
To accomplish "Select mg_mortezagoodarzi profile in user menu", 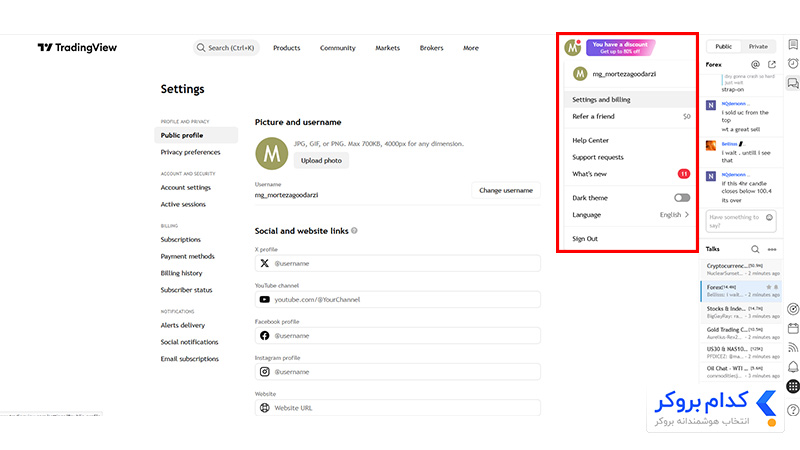I will click(630, 74).
